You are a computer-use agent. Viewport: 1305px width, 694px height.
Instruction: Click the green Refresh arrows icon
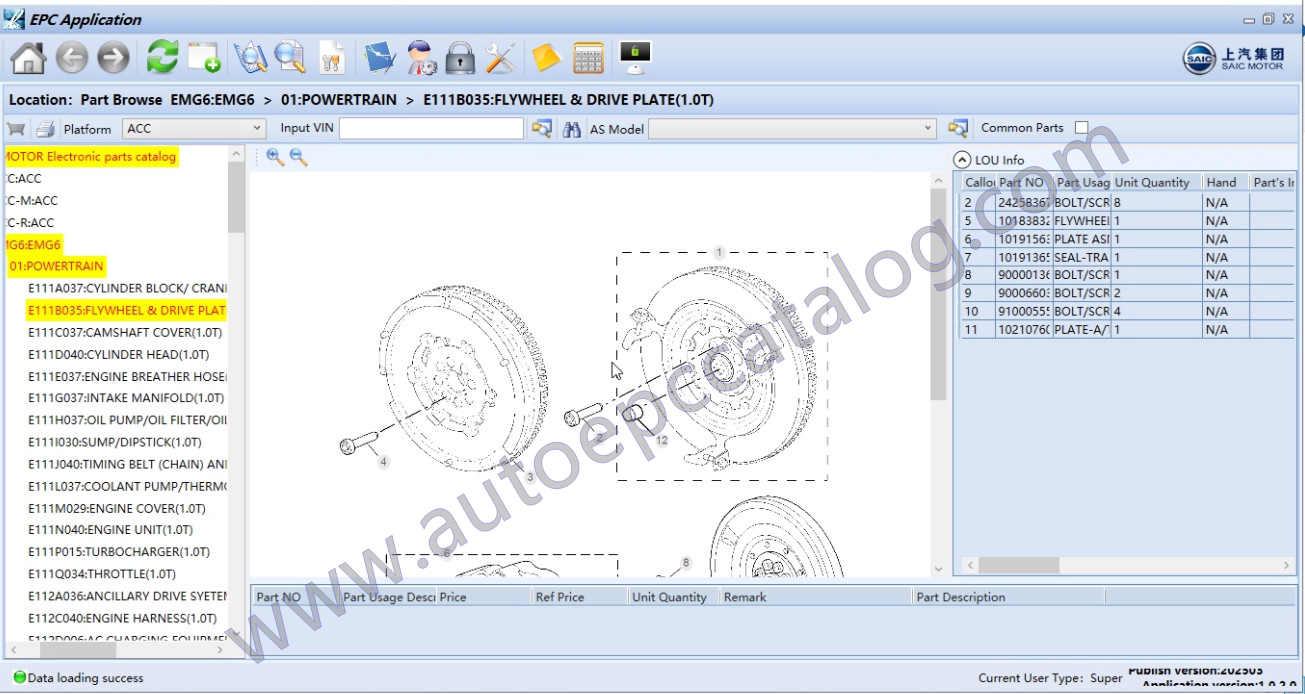(x=162, y=58)
